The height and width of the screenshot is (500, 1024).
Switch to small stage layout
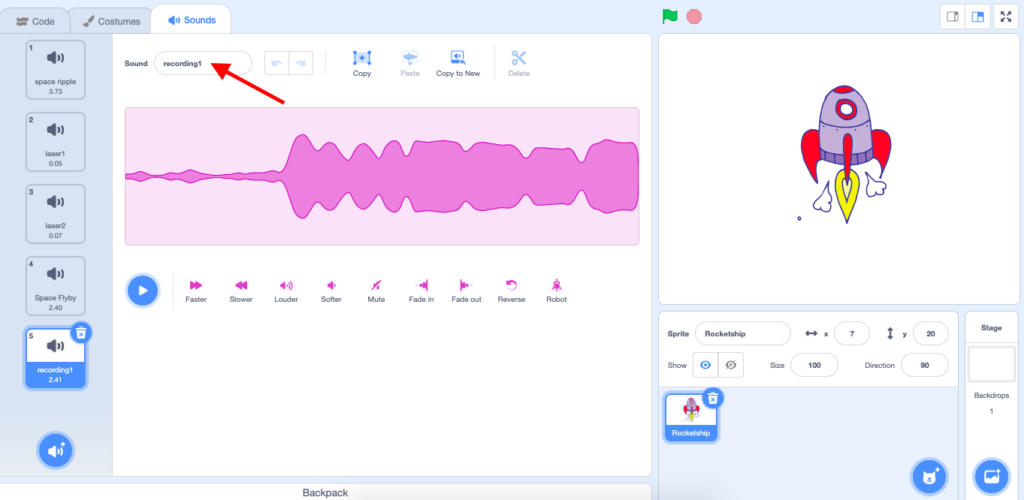[953, 17]
